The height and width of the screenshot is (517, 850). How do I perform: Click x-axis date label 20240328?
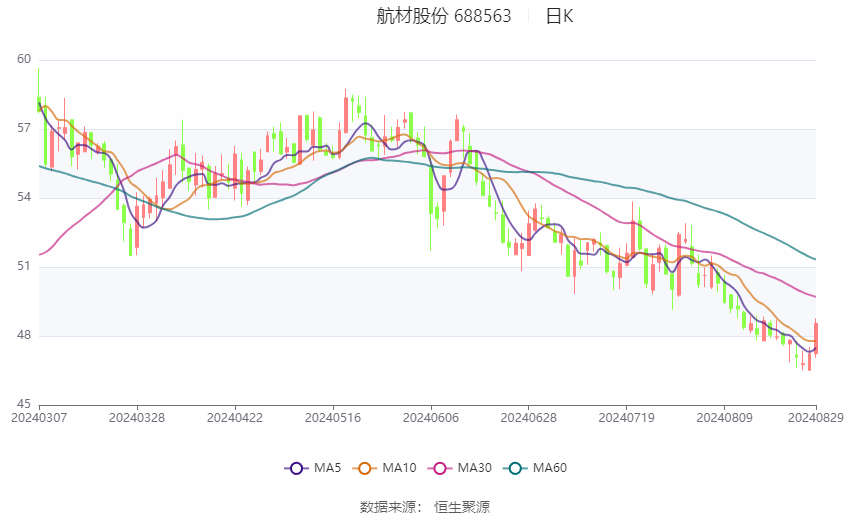pyautogui.click(x=137, y=418)
